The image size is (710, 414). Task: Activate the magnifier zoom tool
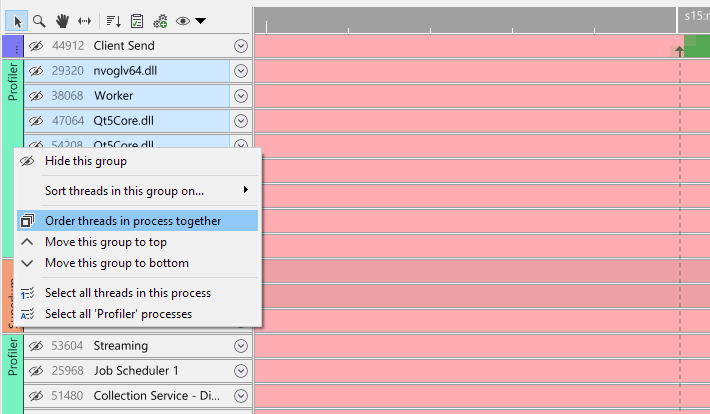pos(39,20)
